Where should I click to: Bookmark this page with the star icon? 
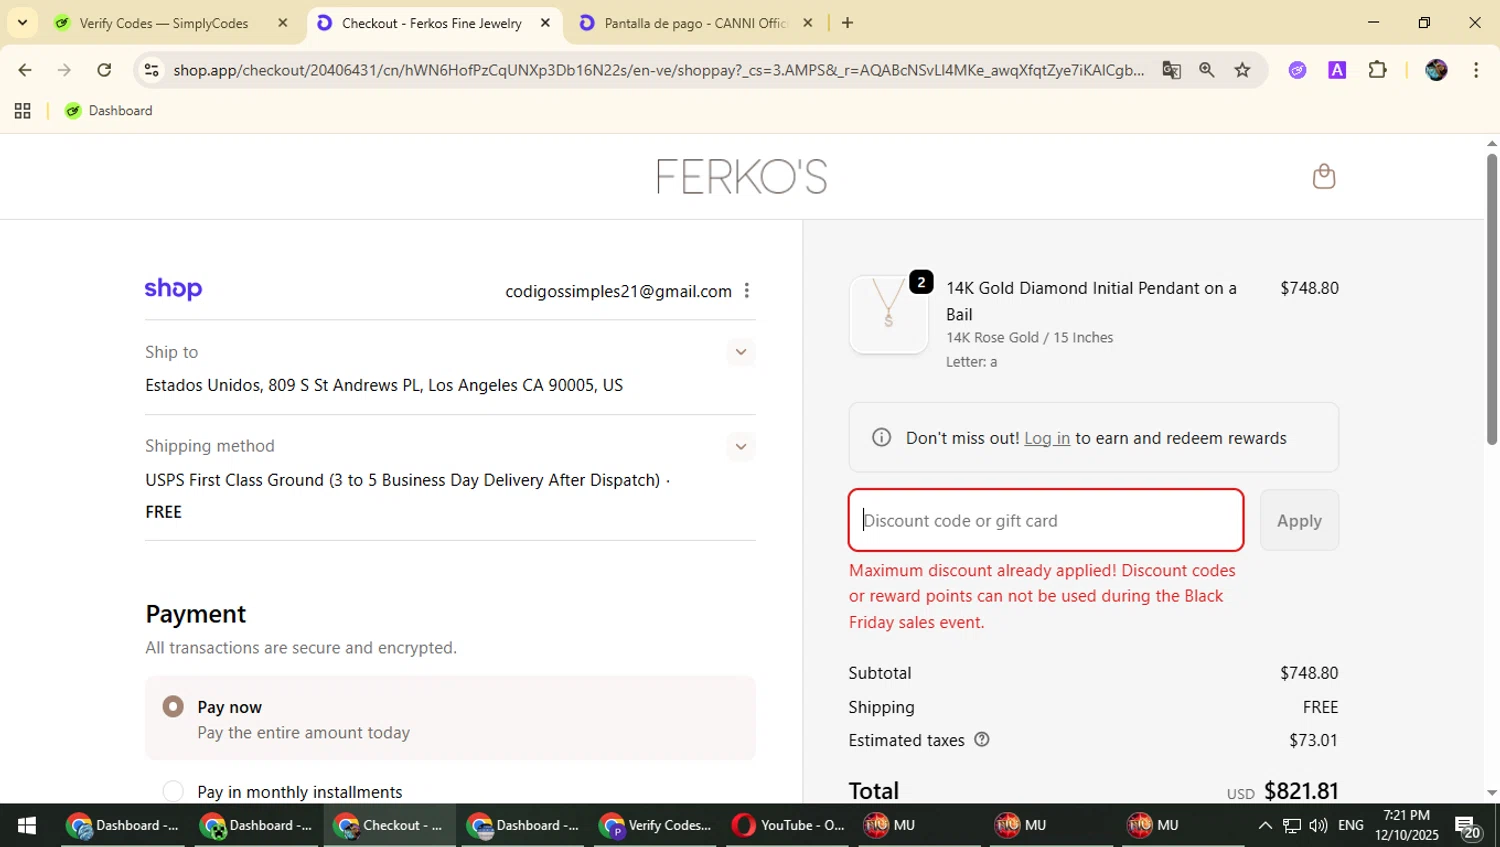click(x=1242, y=70)
